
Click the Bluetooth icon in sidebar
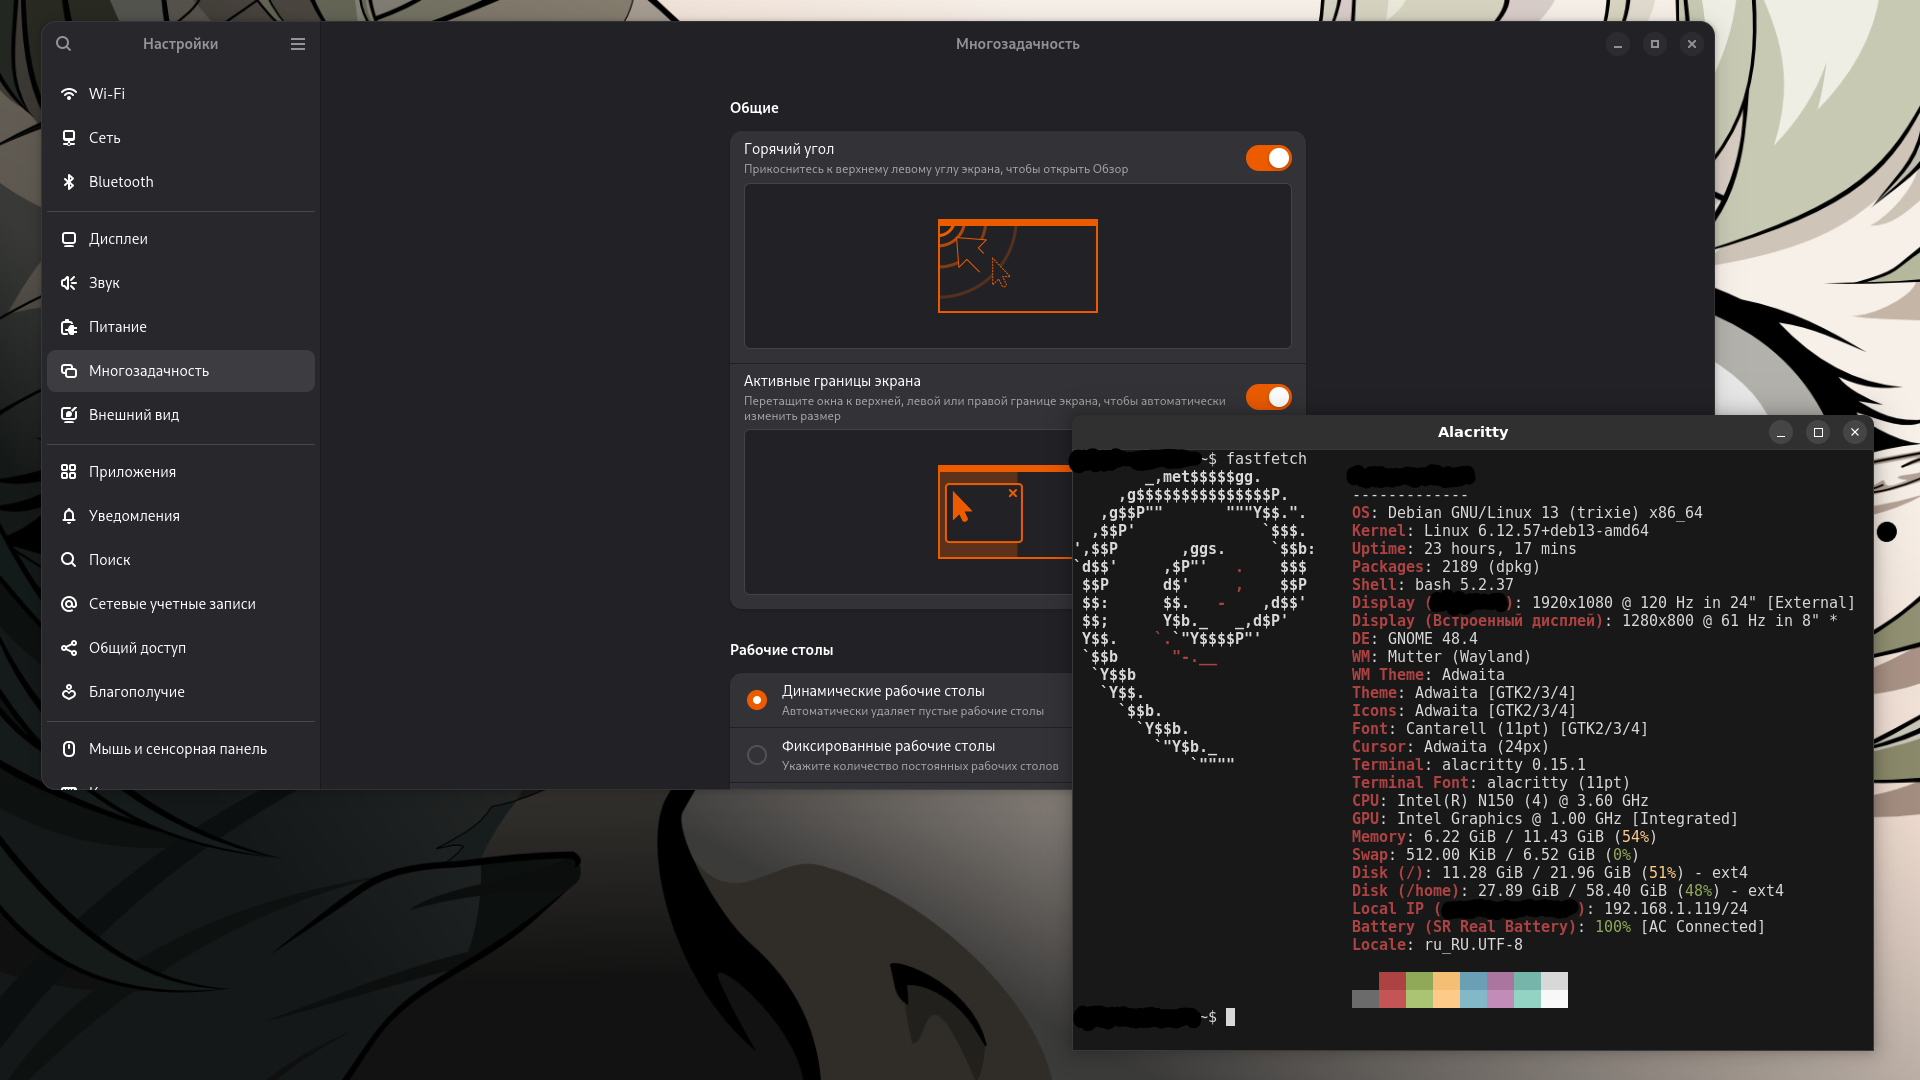pyautogui.click(x=69, y=182)
